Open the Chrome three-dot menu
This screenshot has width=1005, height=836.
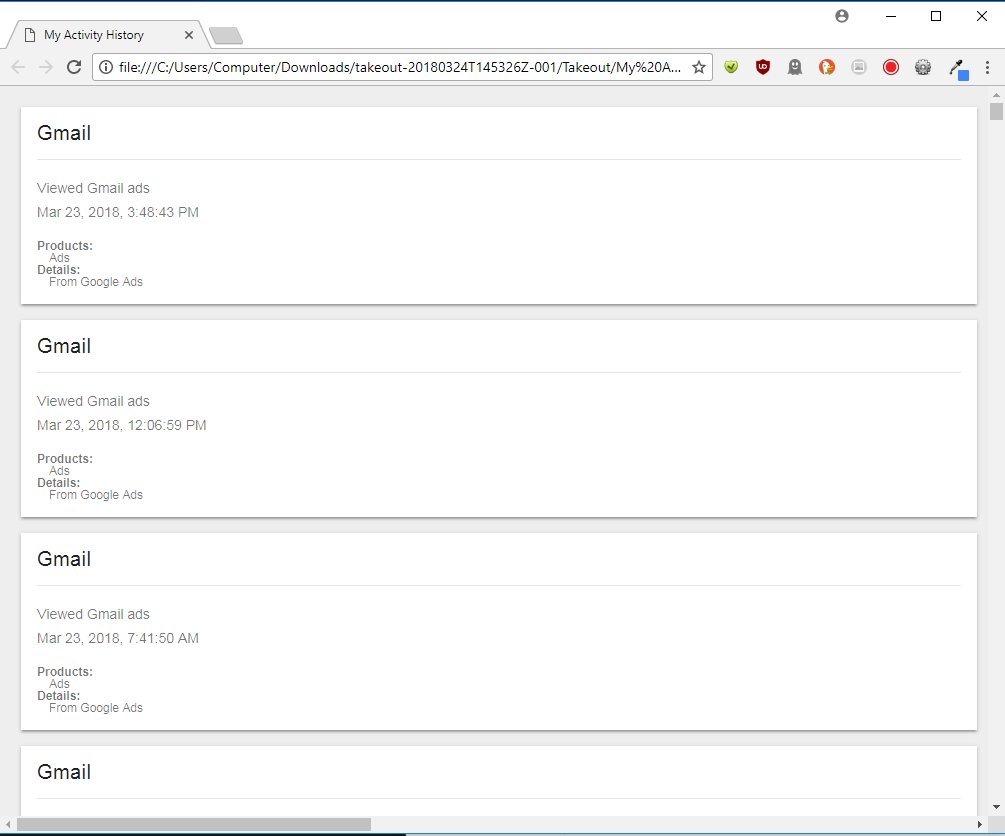[x=987, y=67]
